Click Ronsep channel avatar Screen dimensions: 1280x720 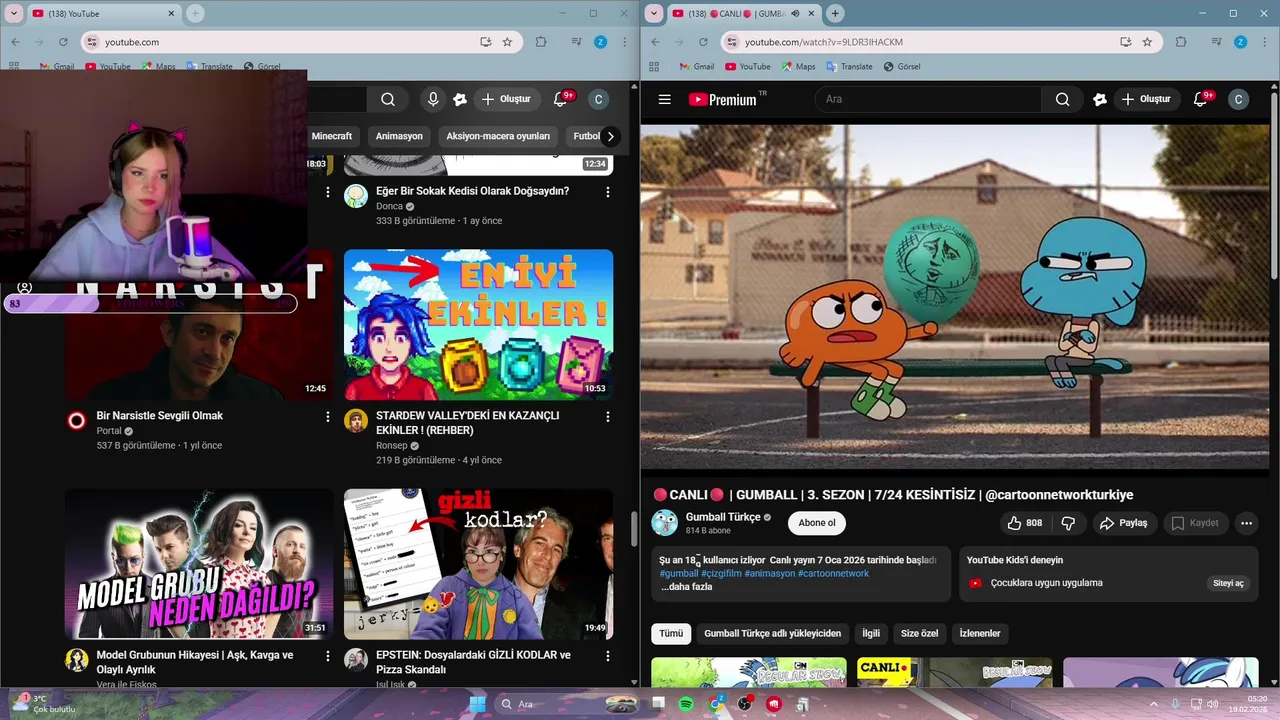click(356, 420)
